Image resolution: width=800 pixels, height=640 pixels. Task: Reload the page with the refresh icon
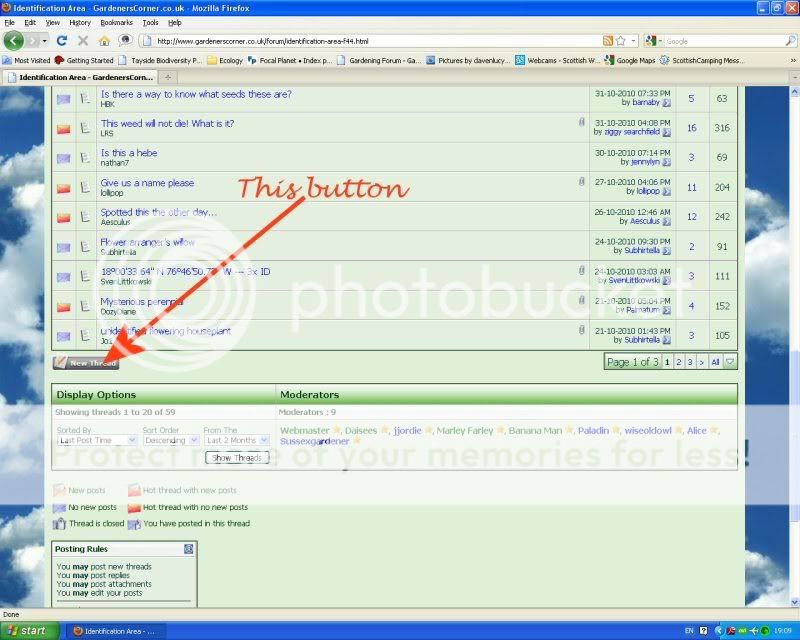[x=62, y=41]
